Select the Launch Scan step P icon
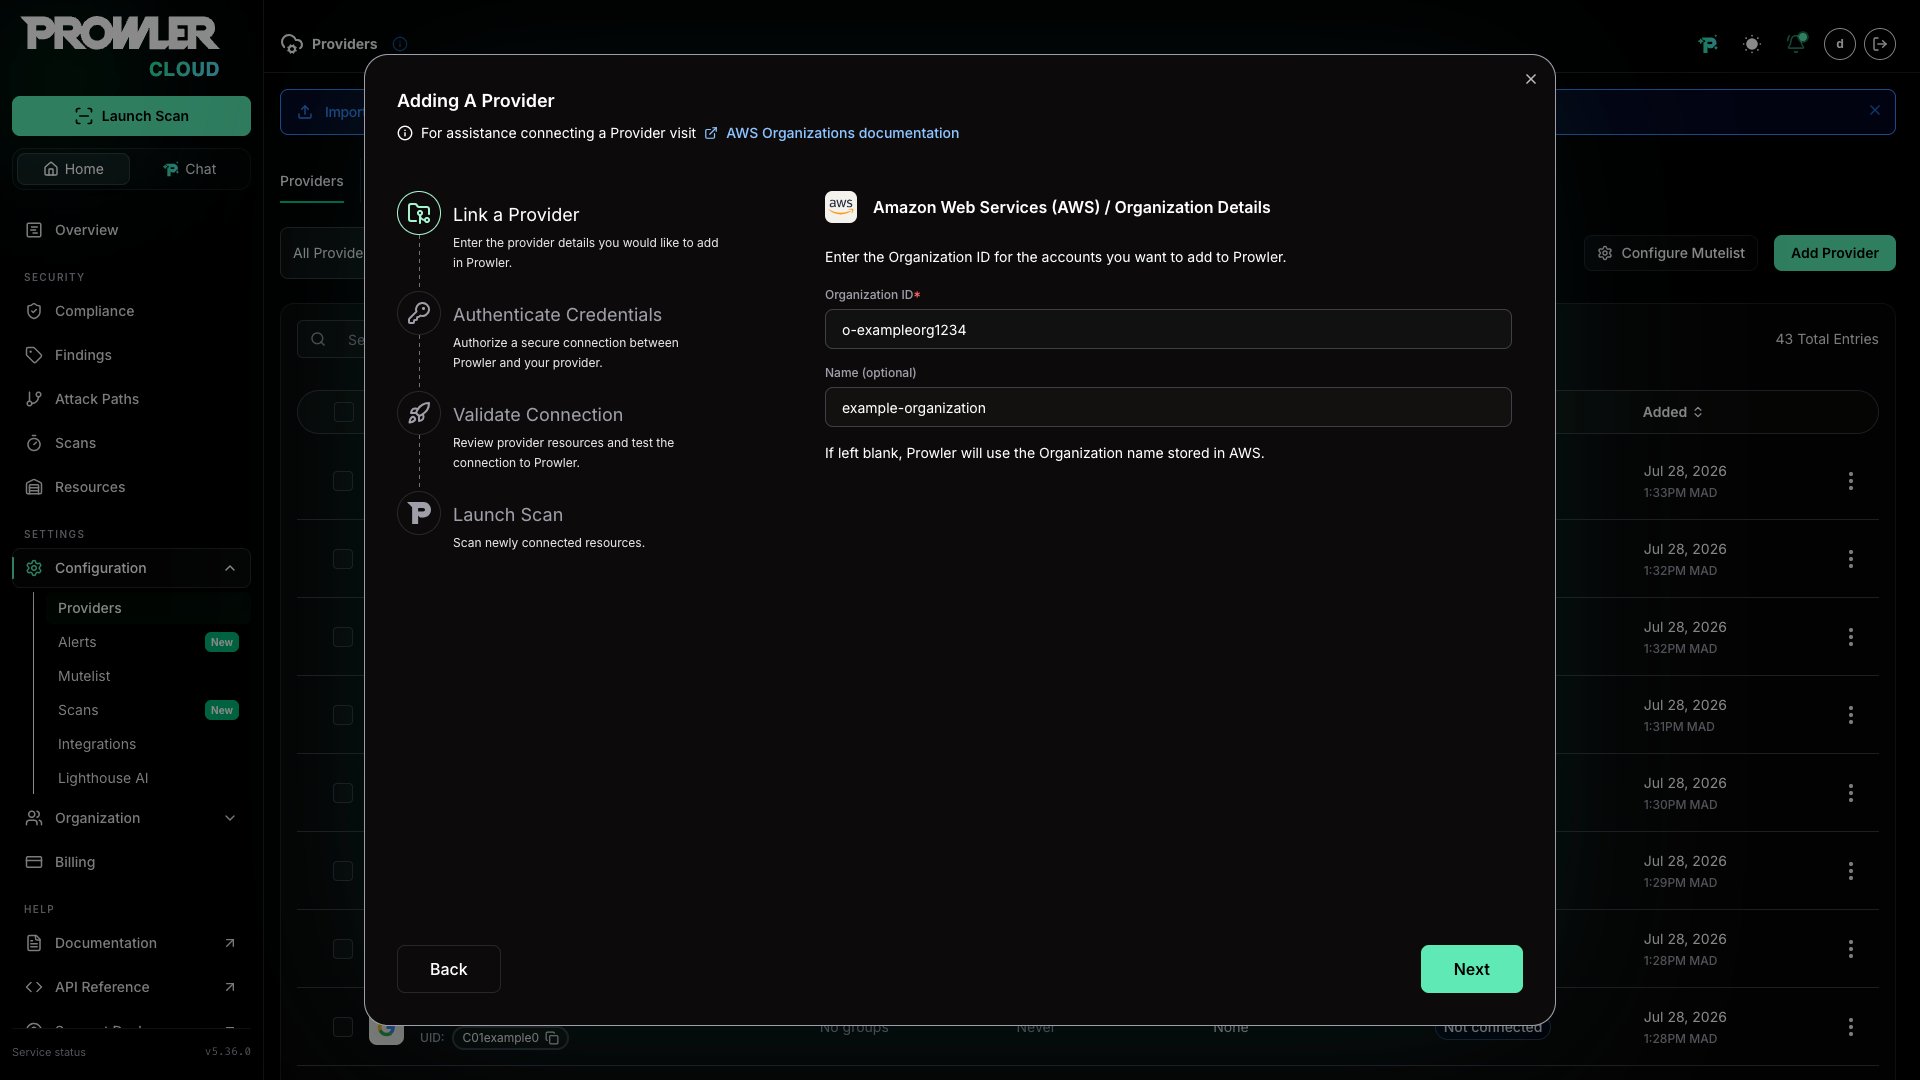The width and height of the screenshot is (1920, 1080). 419,513
